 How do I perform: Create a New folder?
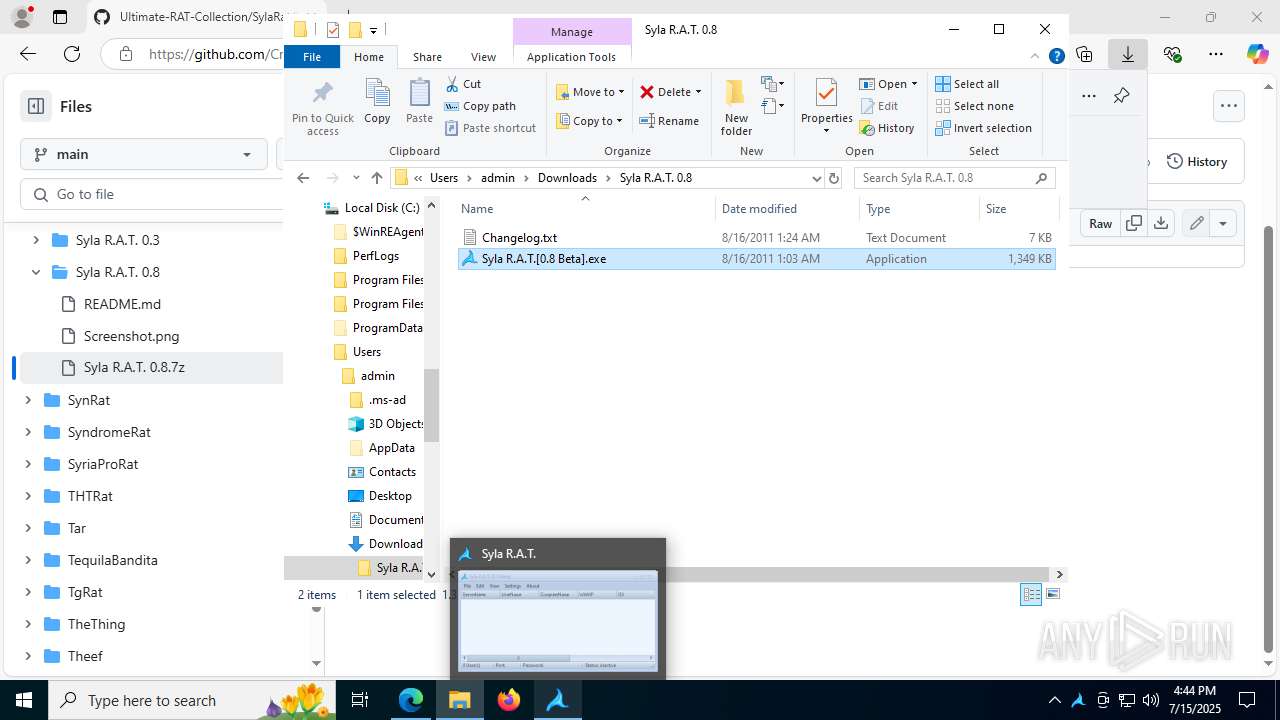click(736, 107)
